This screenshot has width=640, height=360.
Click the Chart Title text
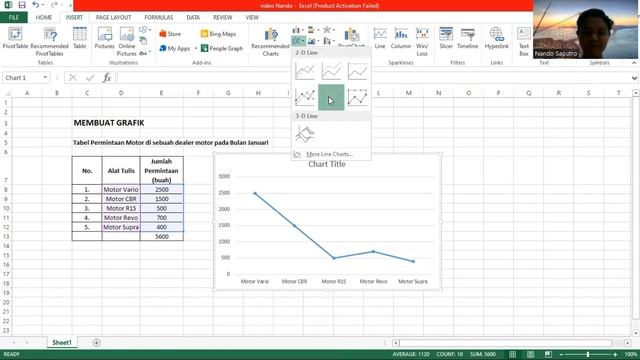point(327,164)
